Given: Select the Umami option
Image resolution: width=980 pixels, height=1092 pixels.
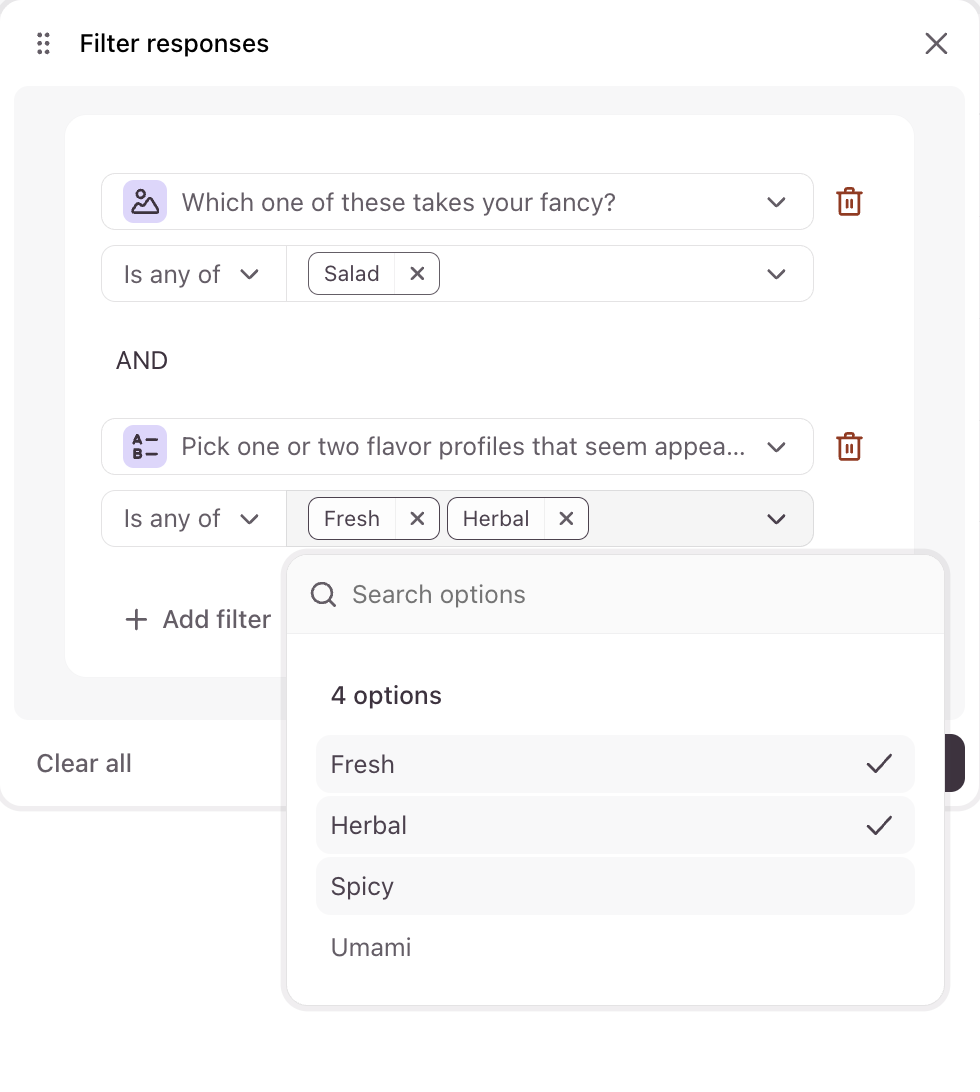Looking at the screenshot, I should [614, 948].
